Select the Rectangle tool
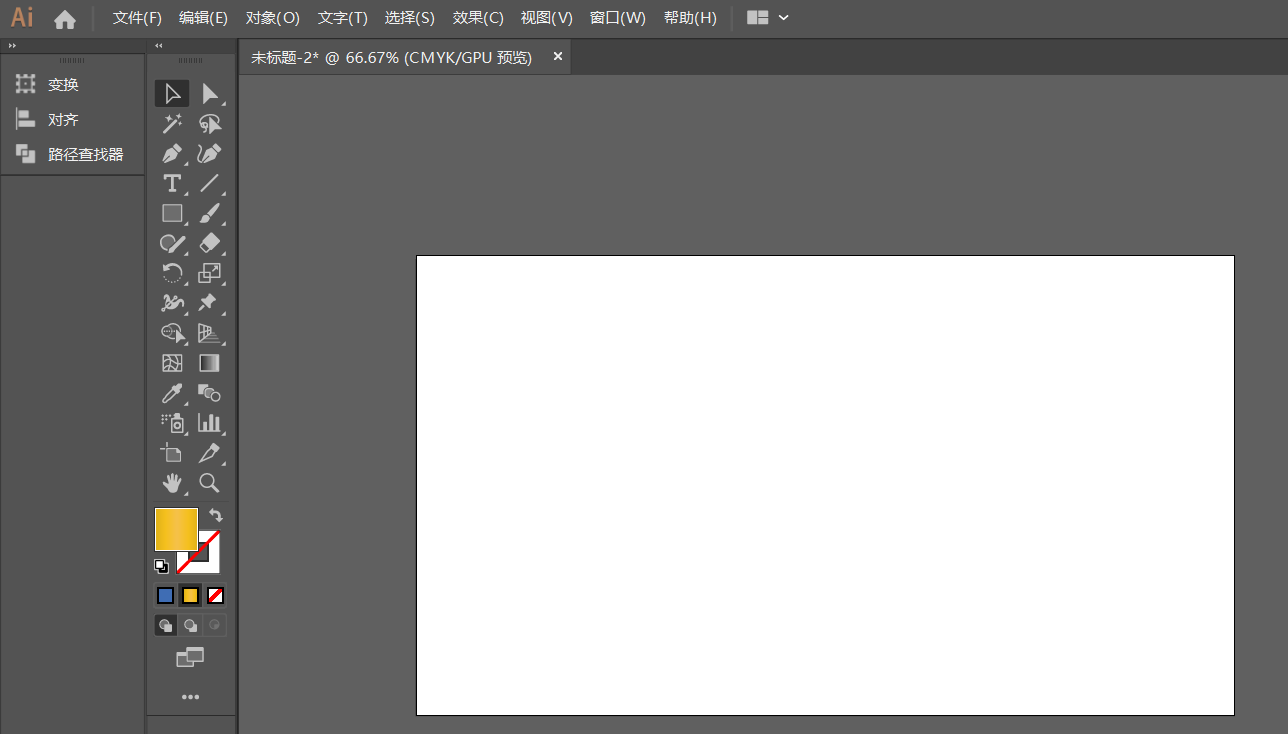 coord(172,213)
